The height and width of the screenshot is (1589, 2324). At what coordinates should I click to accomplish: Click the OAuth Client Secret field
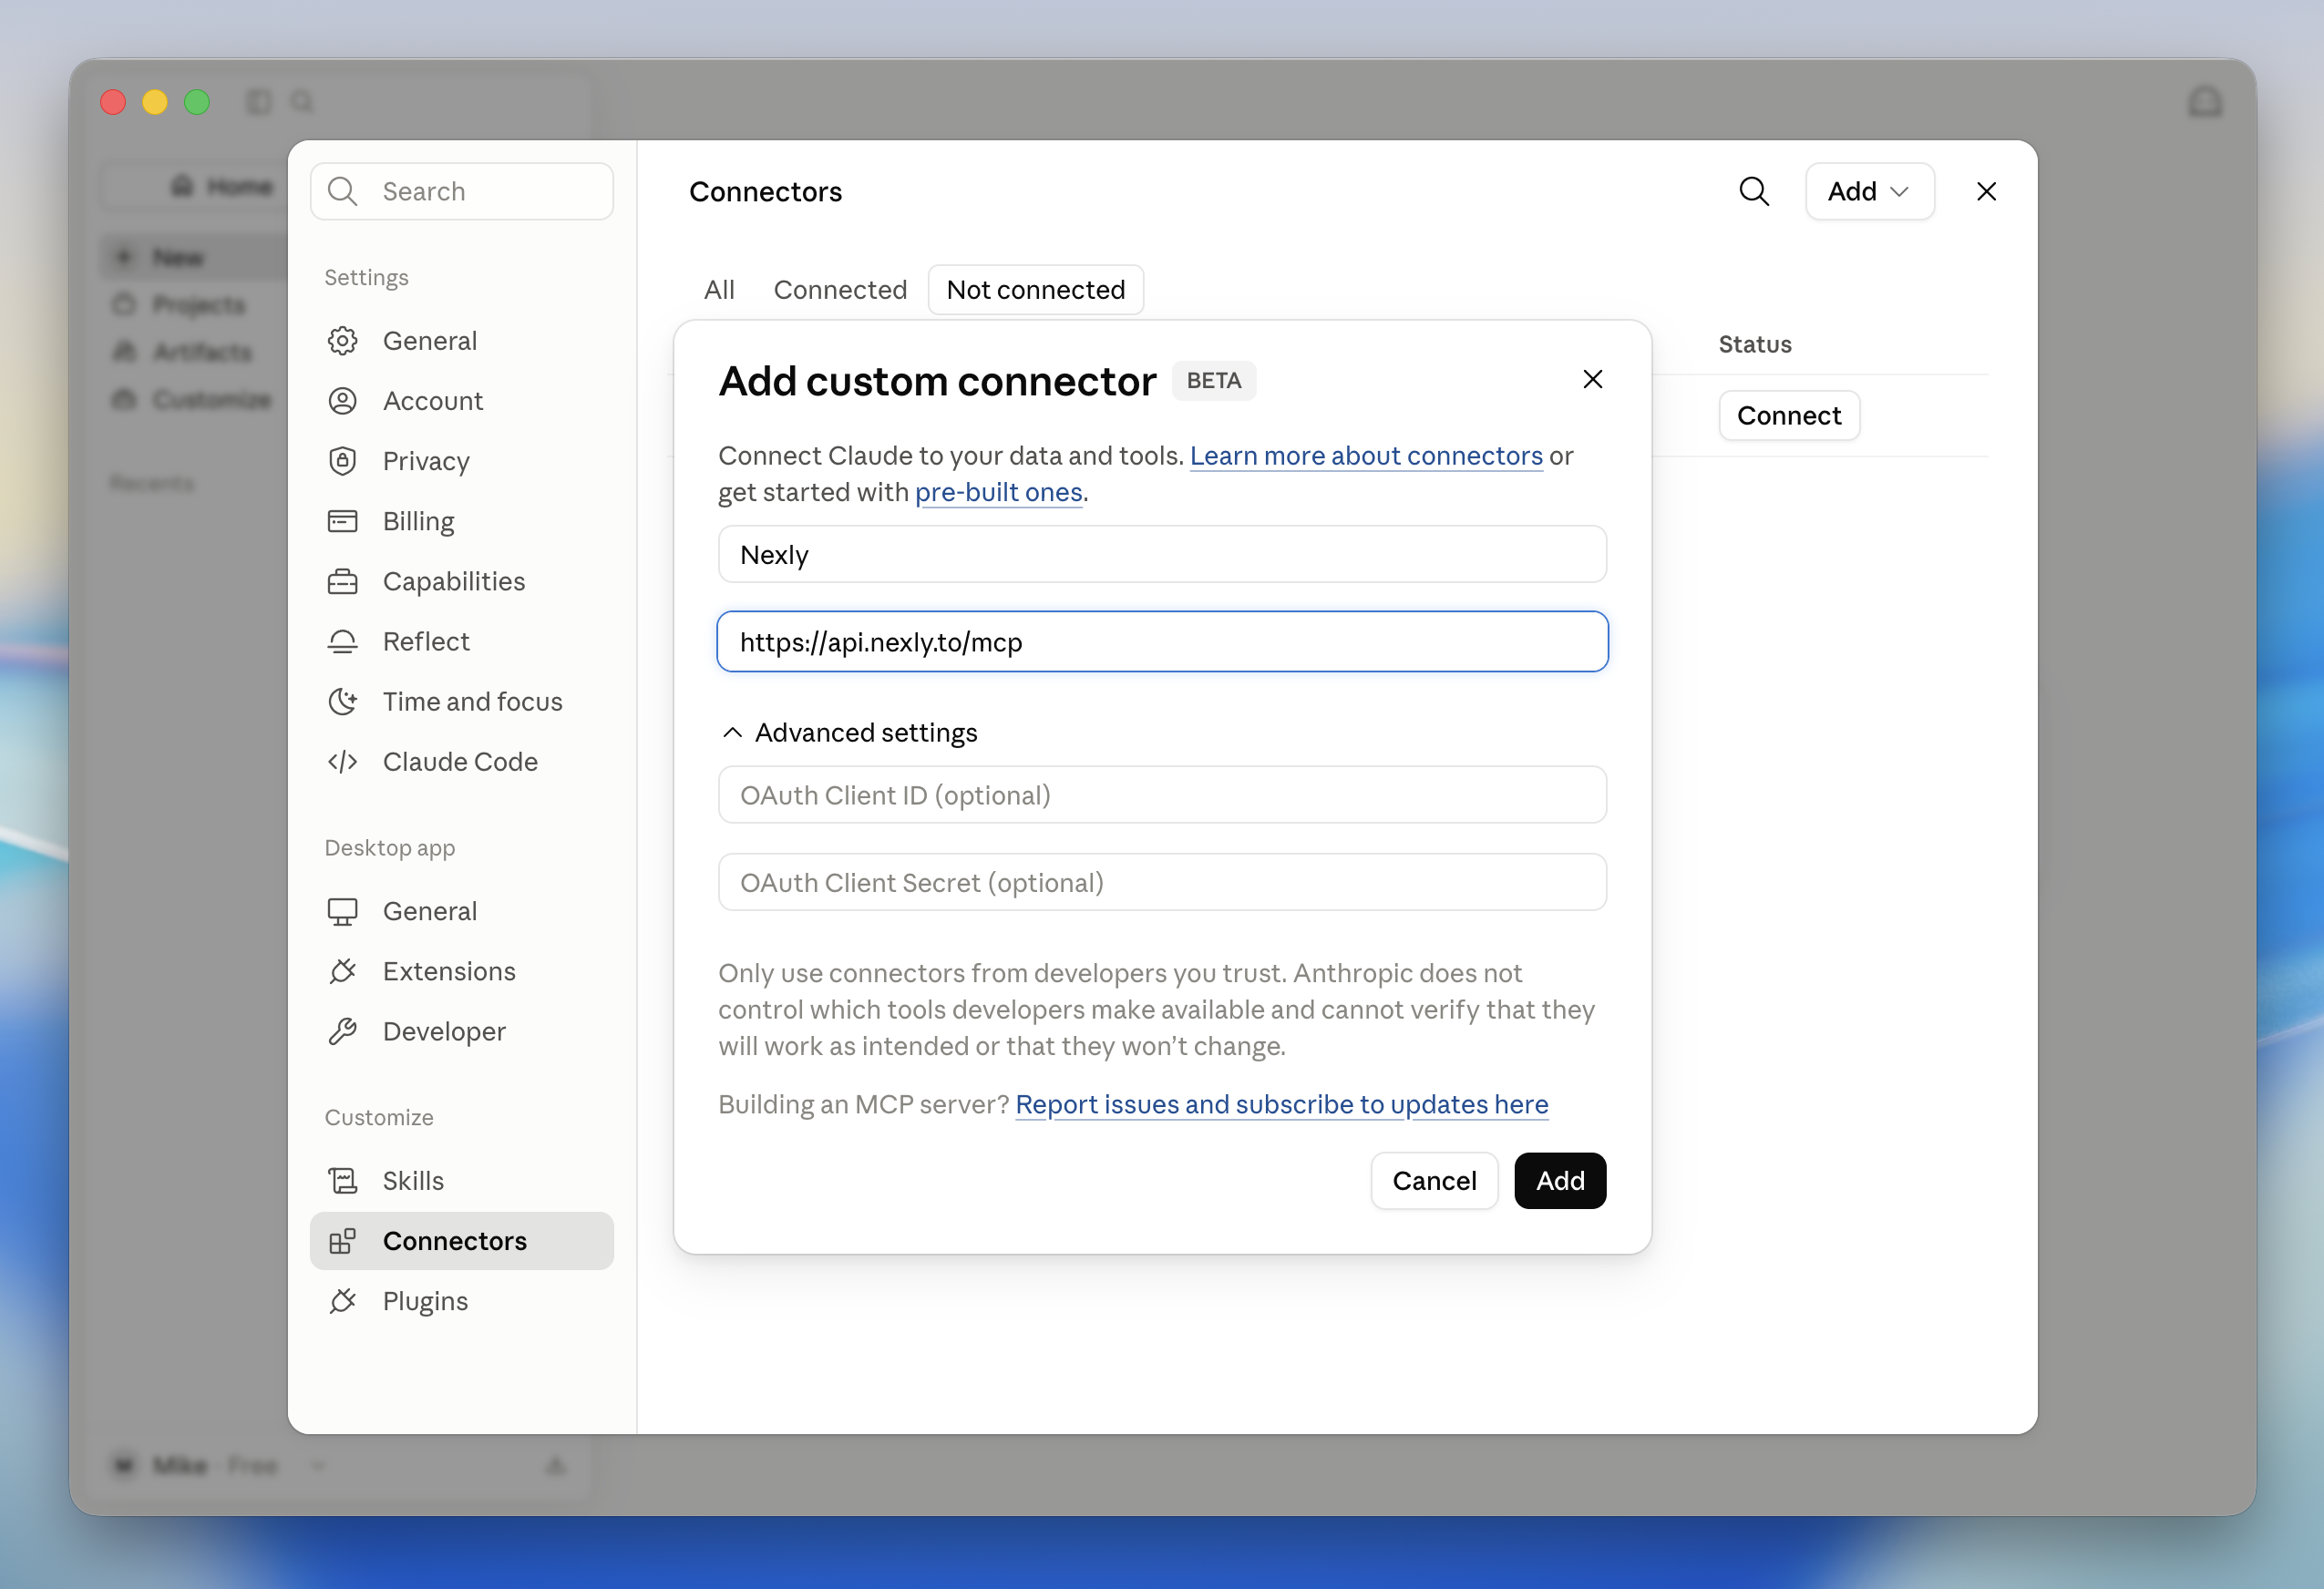(1162, 883)
